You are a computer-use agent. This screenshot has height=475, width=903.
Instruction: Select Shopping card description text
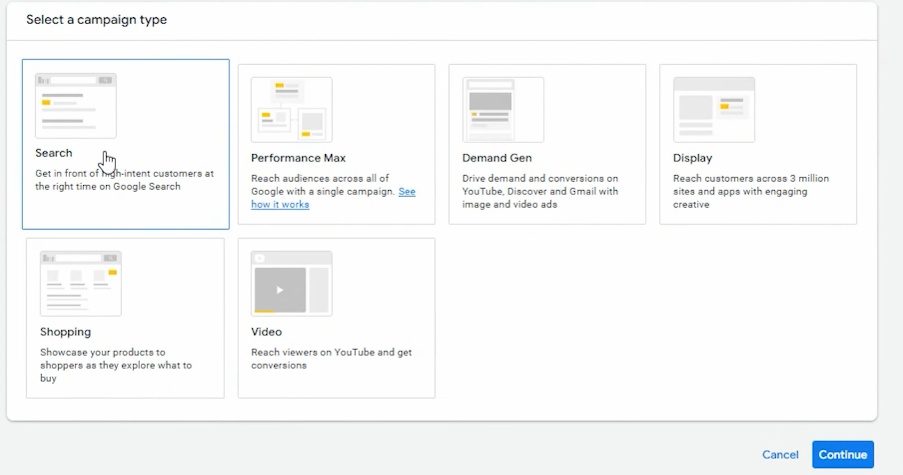[x=116, y=365]
